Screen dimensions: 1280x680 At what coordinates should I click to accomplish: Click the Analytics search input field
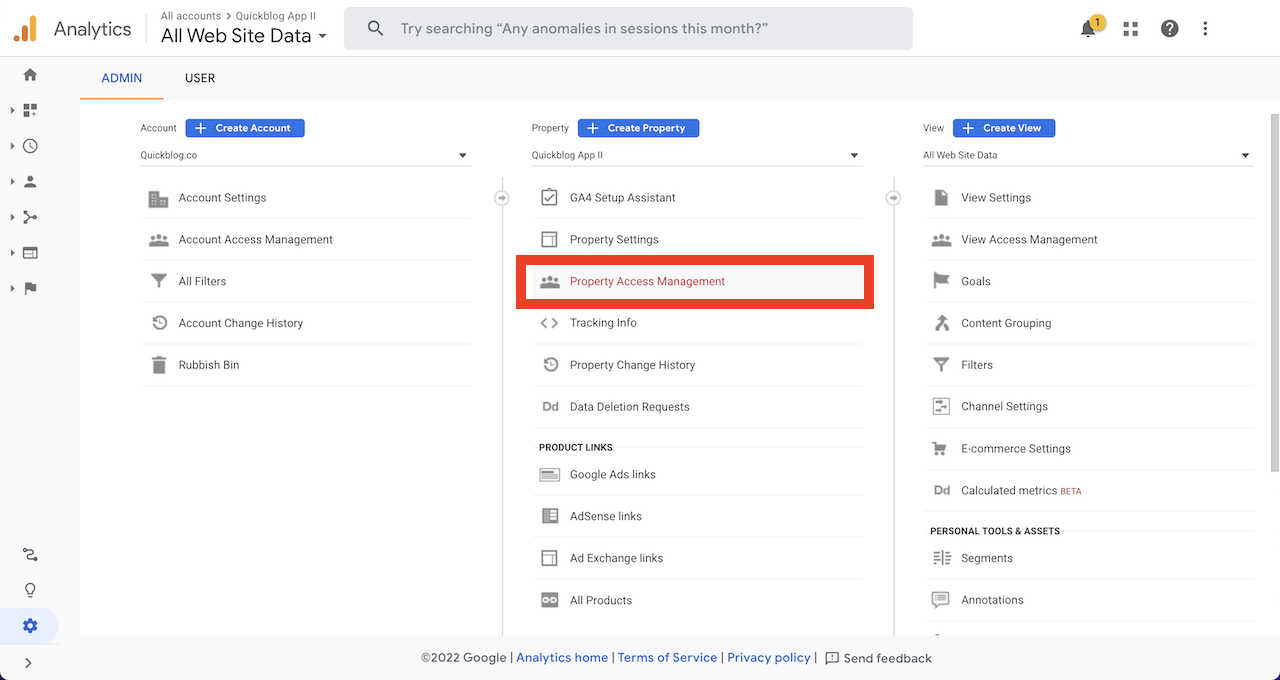tap(628, 29)
